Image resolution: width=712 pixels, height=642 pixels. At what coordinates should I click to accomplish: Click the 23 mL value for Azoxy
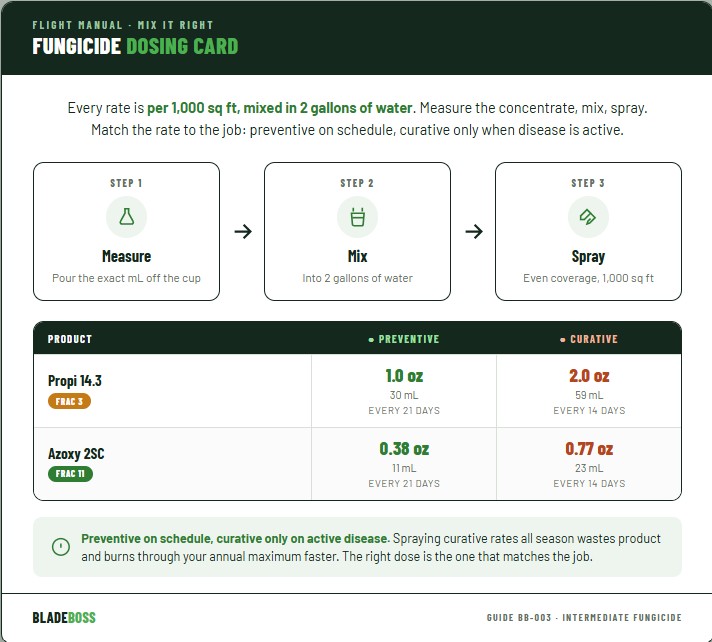pos(589,468)
